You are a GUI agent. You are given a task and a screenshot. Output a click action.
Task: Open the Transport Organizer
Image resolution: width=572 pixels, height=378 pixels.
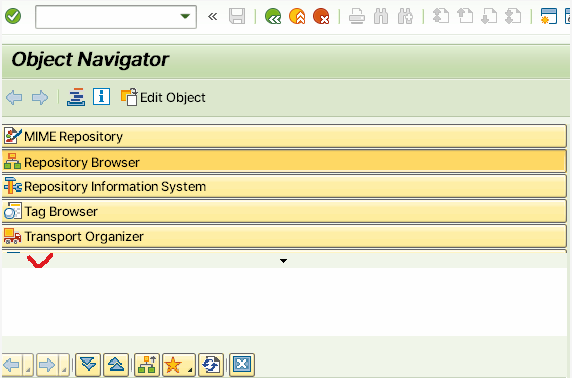[x=285, y=236]
